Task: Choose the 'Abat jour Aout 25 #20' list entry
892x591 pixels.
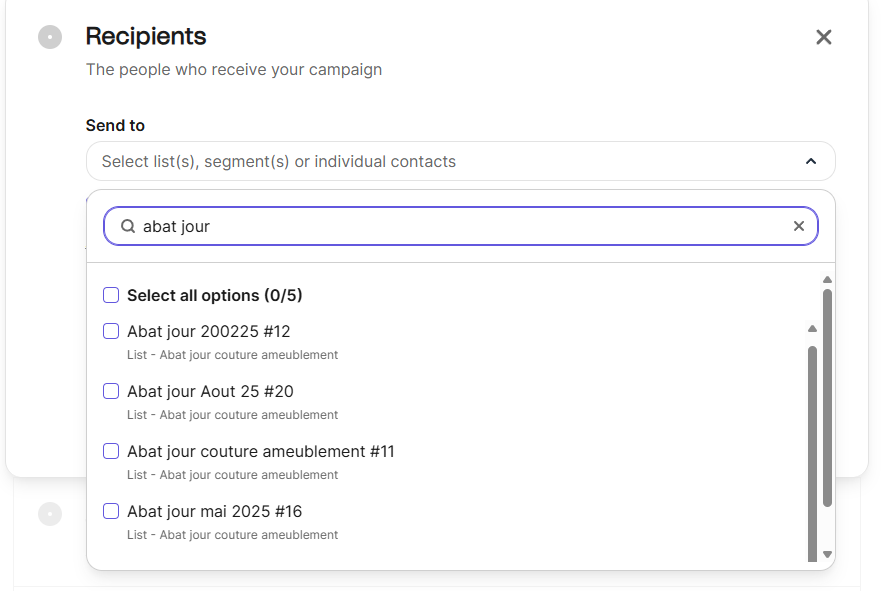Action: point(210,391)
